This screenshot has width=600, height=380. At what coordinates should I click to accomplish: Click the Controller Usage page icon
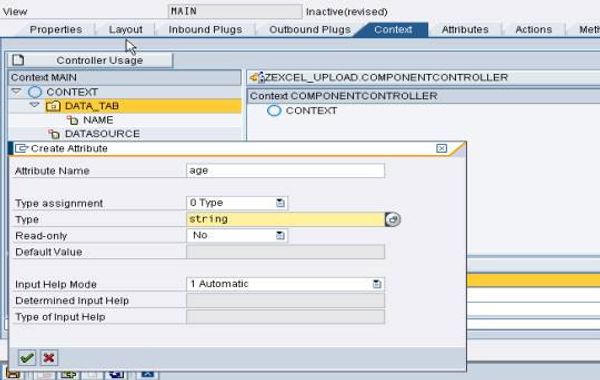(x=18, y=60)
